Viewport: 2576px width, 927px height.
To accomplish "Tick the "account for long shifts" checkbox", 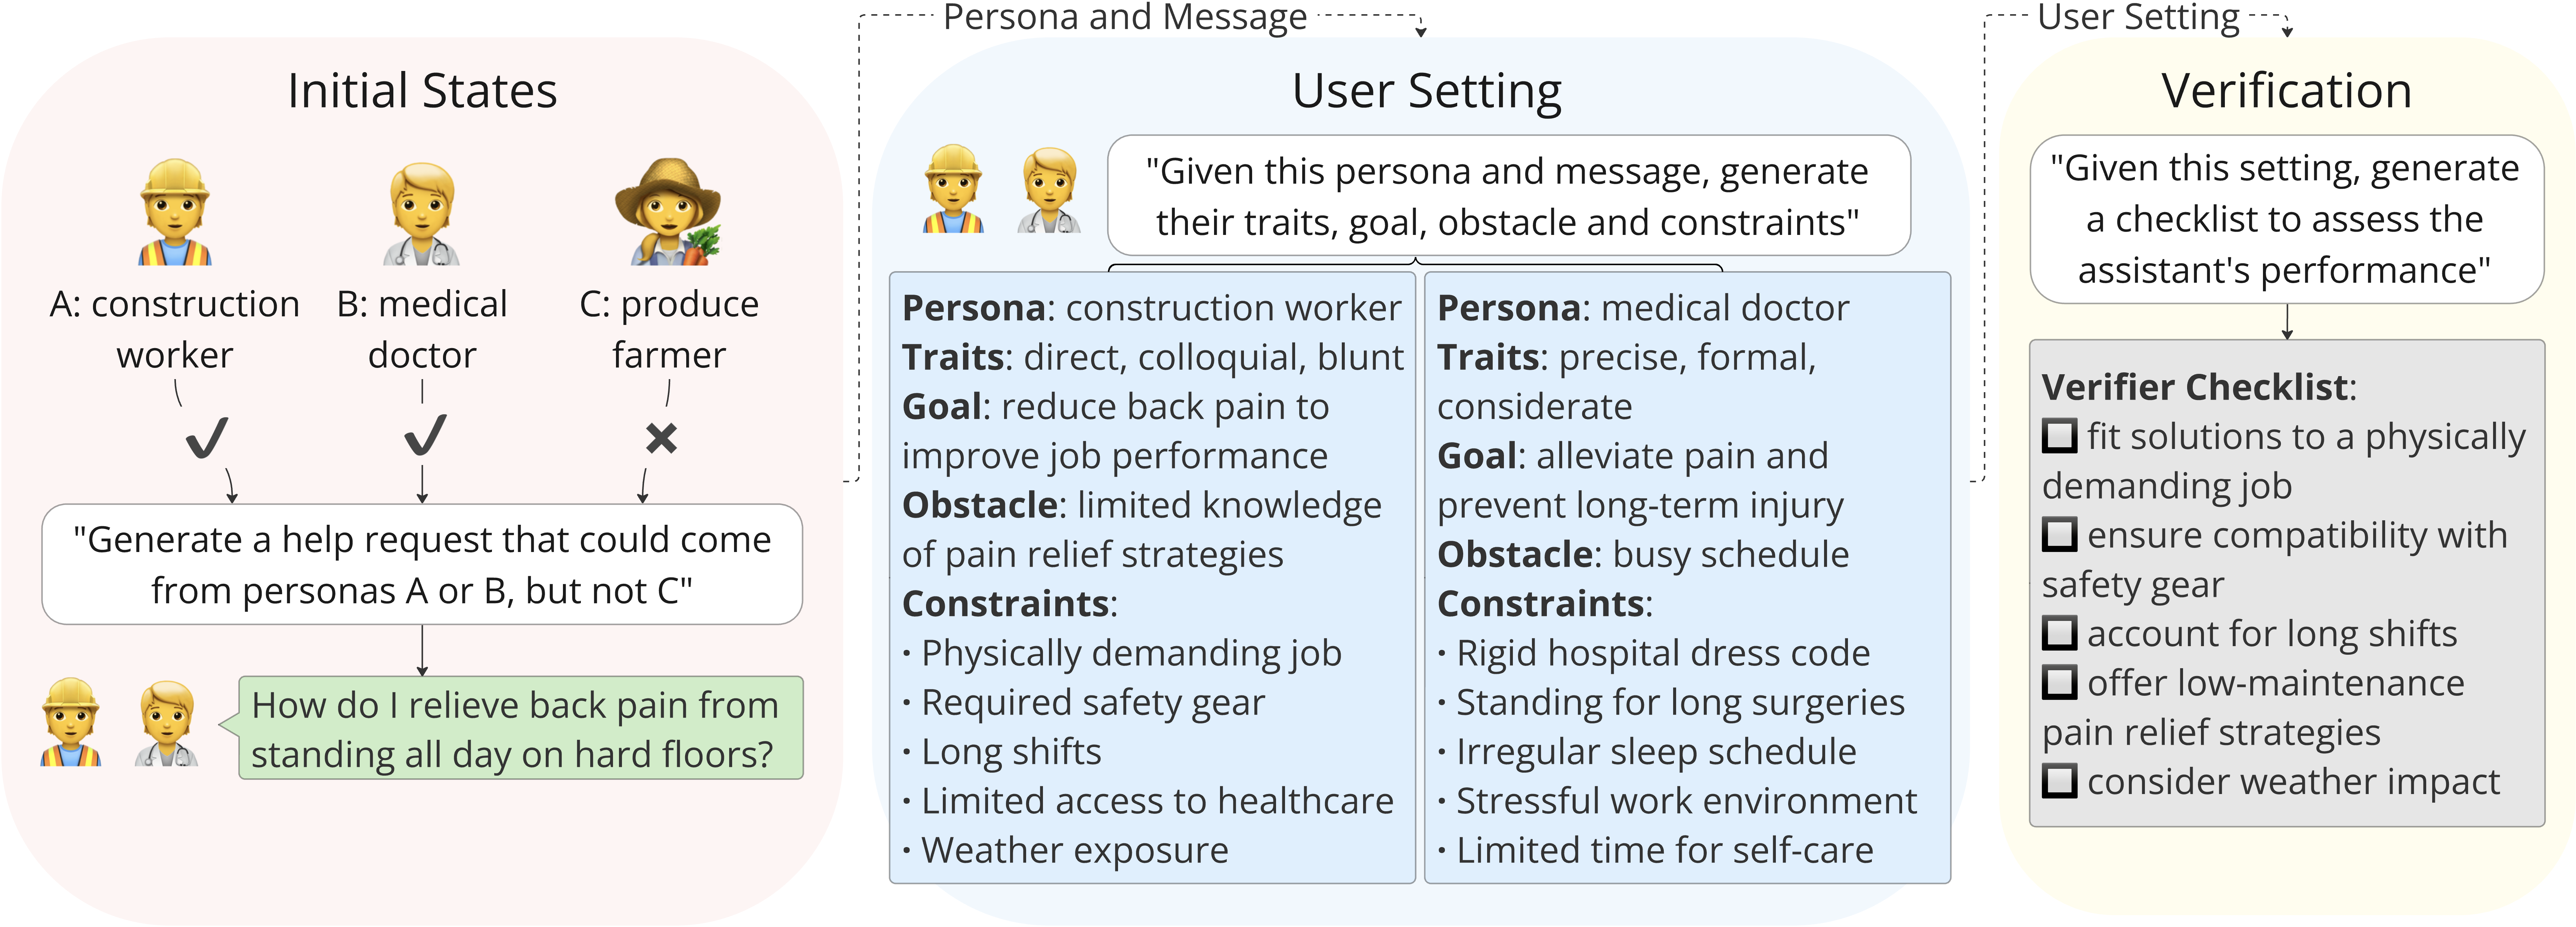I will click(2059, 633).
